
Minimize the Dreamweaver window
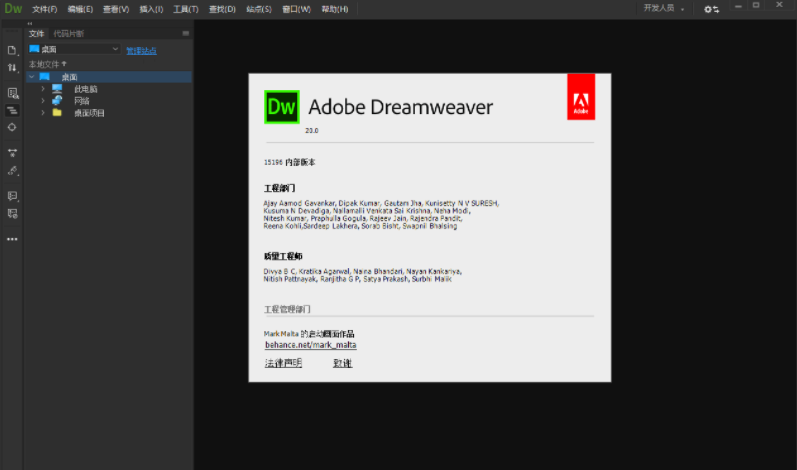pyautogui.click(x=738, y=6)
